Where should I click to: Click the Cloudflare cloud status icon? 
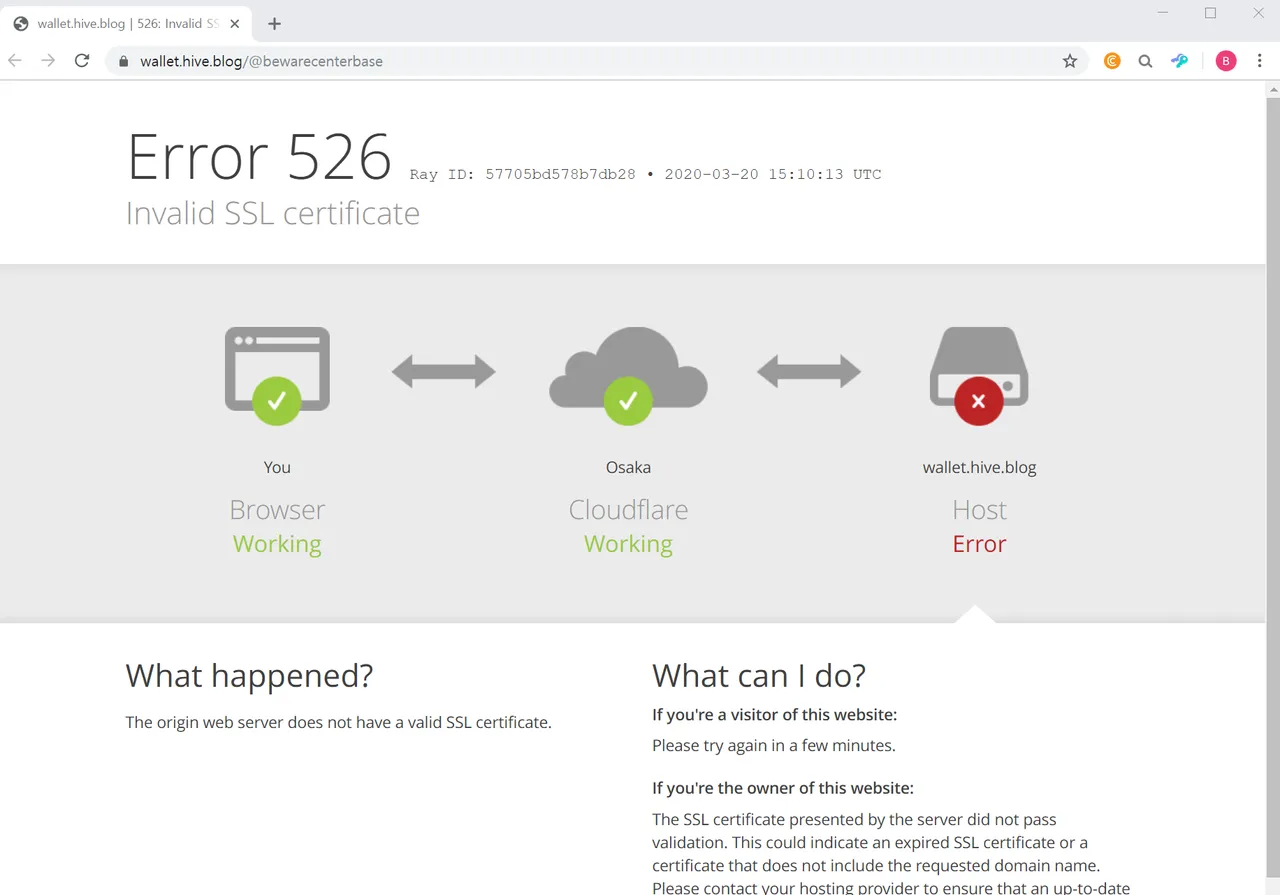(628, 375)
